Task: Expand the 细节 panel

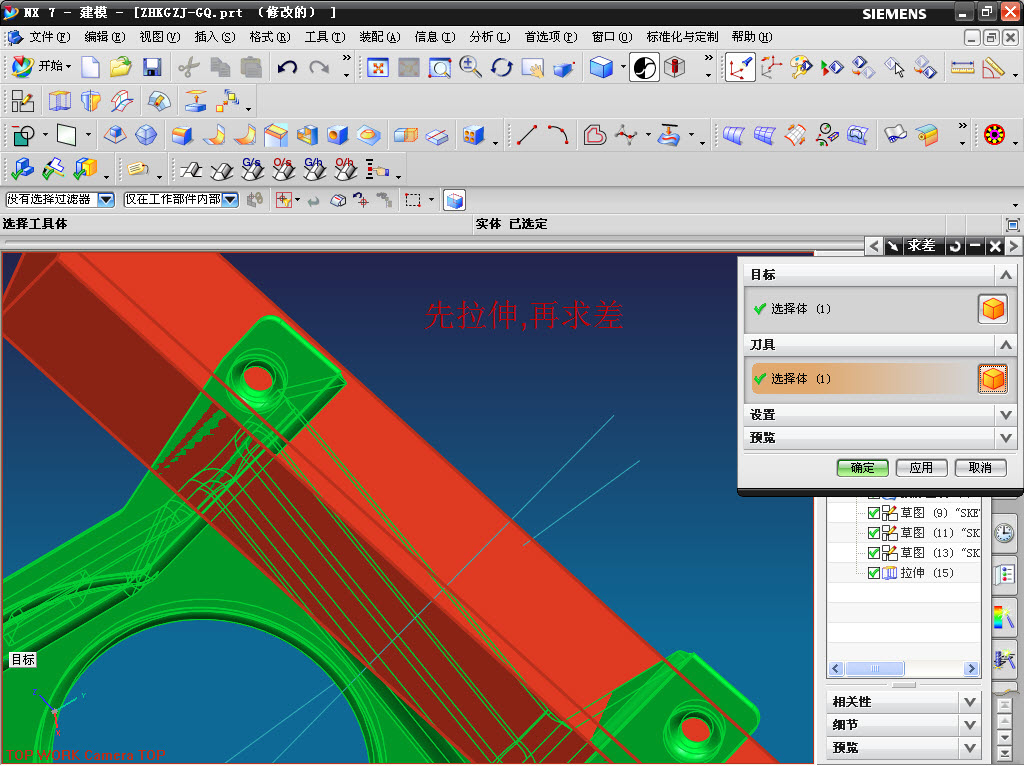Action: pos(970,725)
